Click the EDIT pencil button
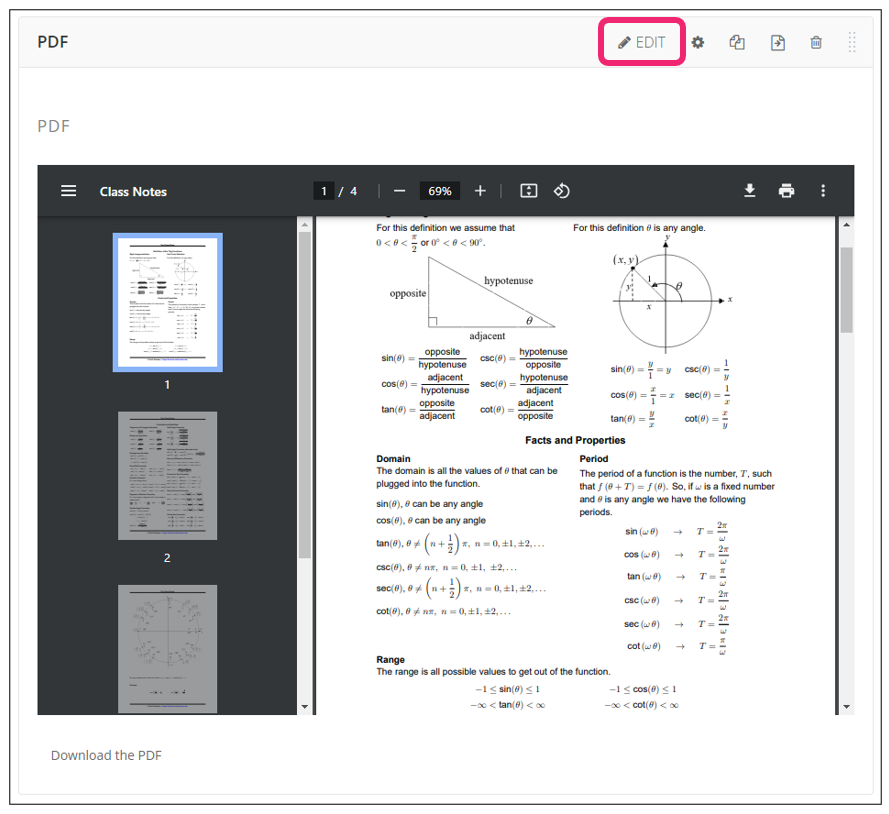This screenshot has width=889, height=814. [x=641, y=42]
